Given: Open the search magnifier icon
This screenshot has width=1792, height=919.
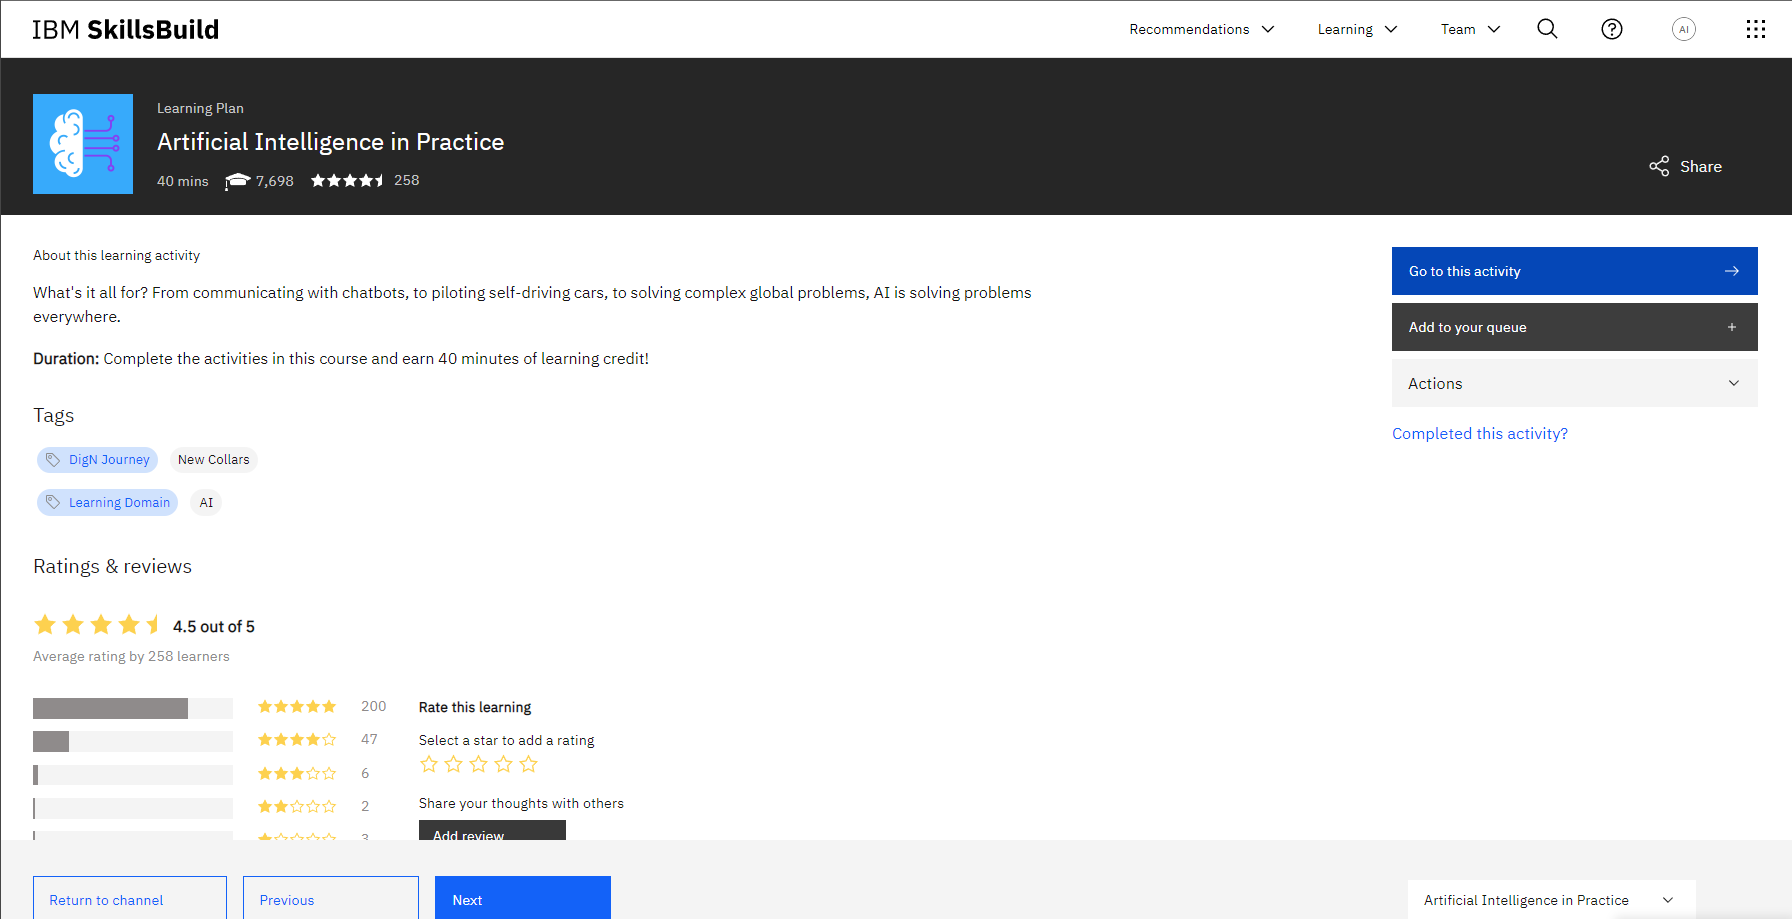Looking at the screenshot, I should (1547, 29).
